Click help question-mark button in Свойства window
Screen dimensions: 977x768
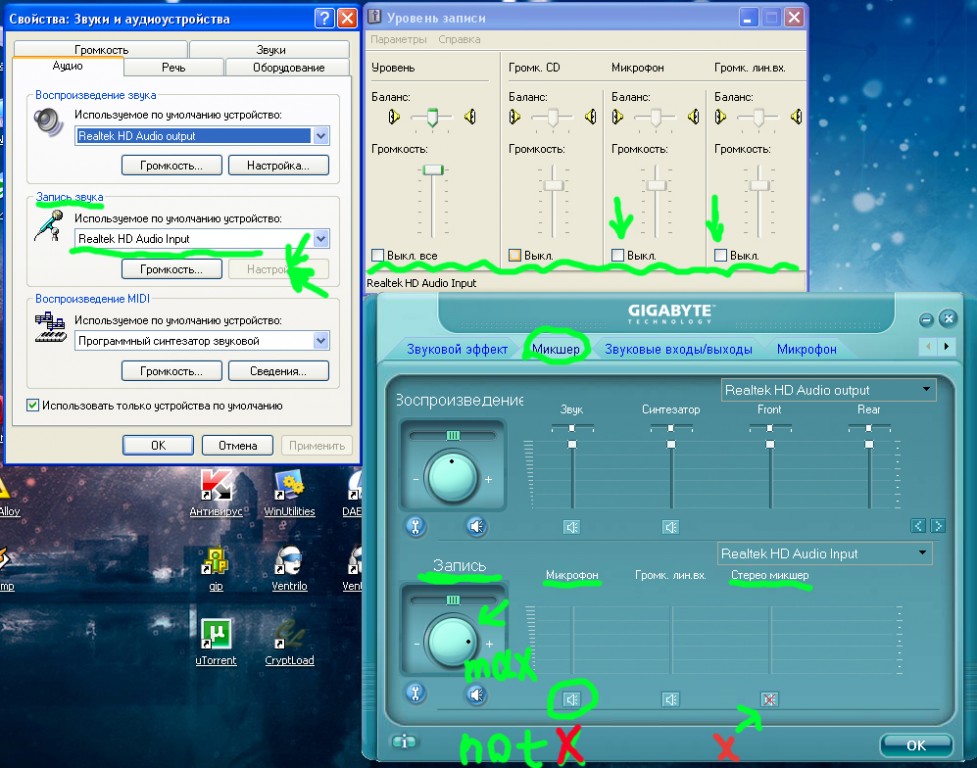[x=324, y=18]
